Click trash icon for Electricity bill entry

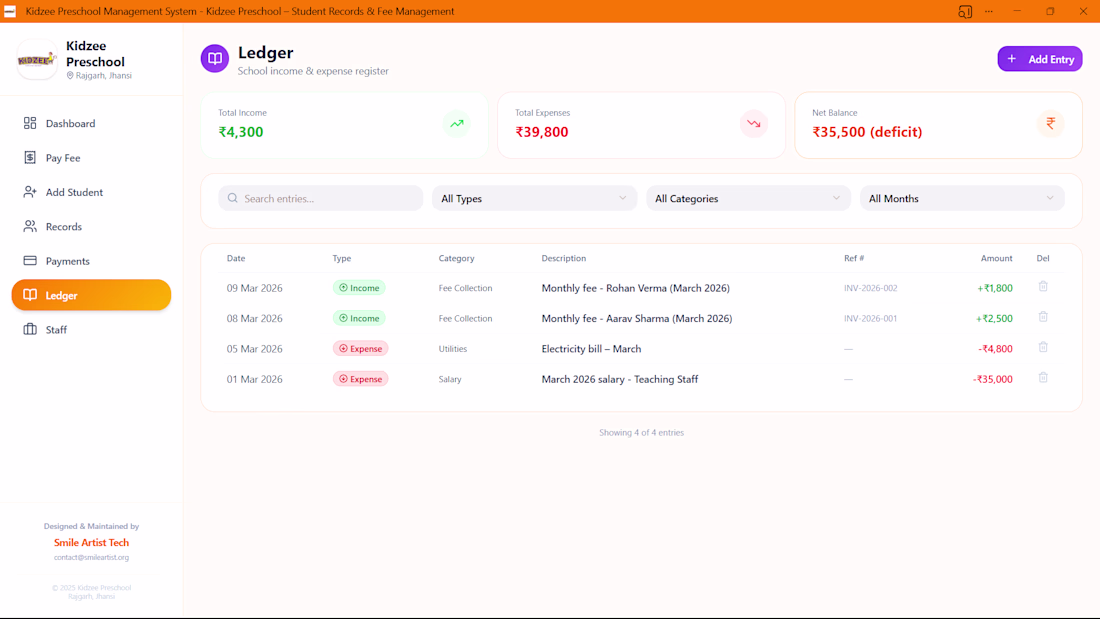(1043, 347)
